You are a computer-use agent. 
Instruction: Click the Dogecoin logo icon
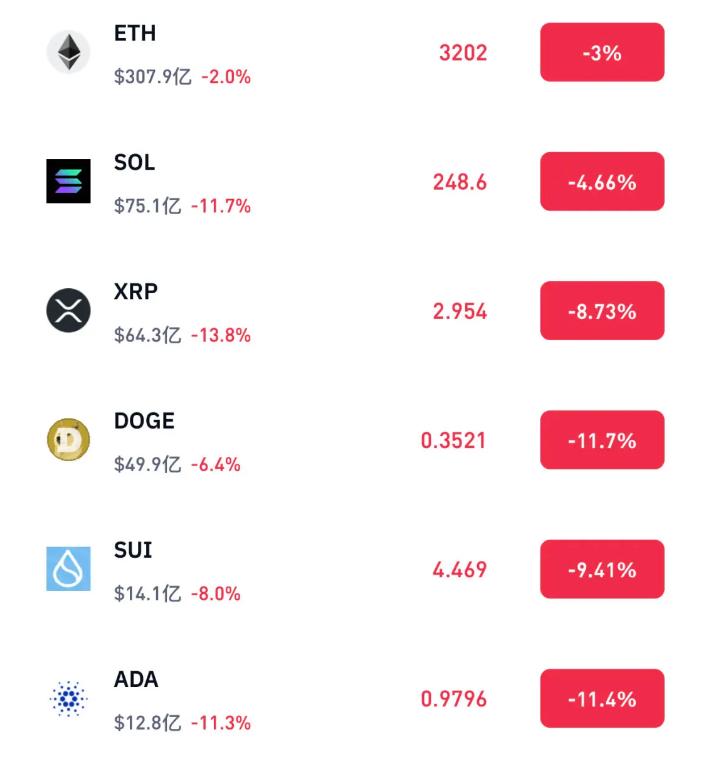point(68,440)
